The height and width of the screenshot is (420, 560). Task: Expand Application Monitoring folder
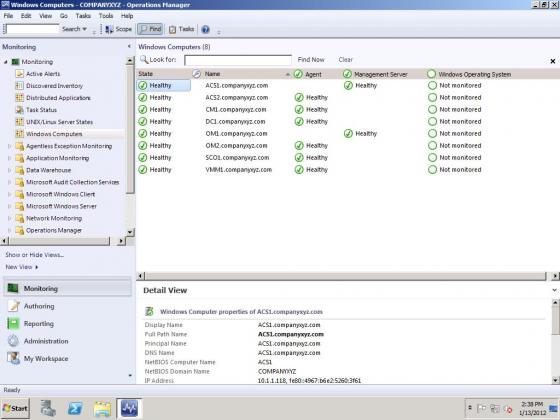coord(9,158)
